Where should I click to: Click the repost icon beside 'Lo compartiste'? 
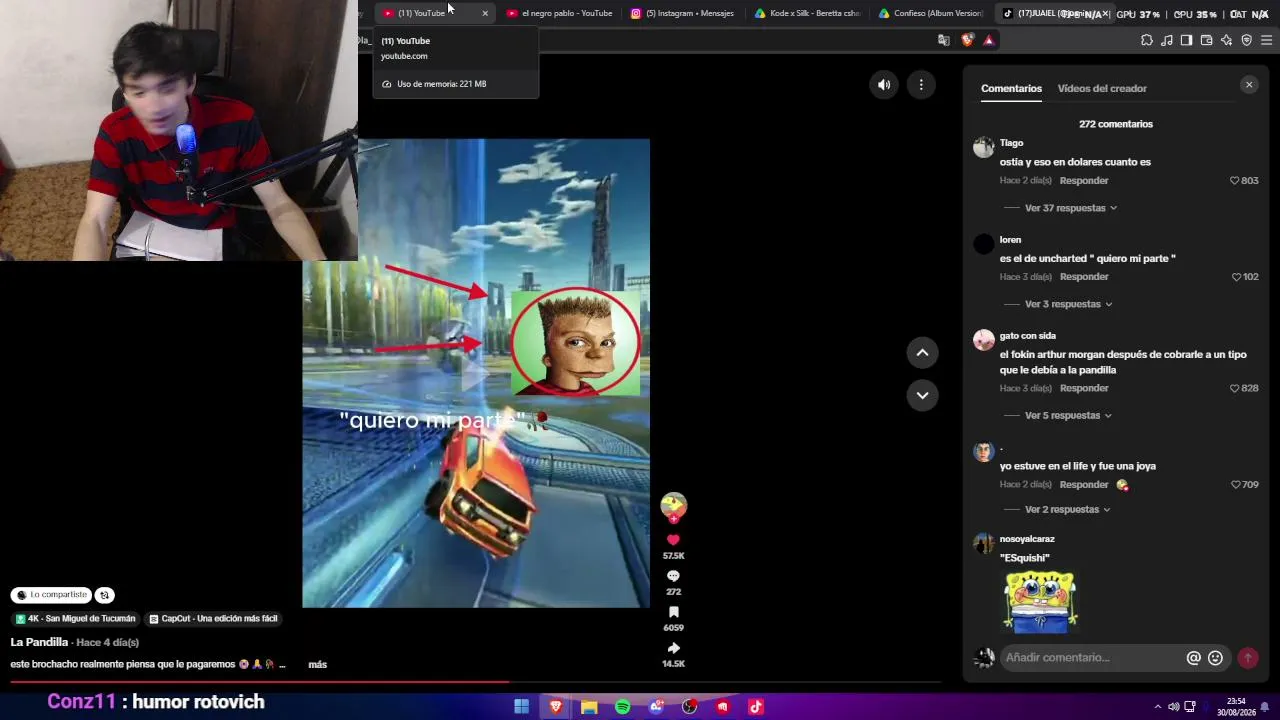pos(105,595)
